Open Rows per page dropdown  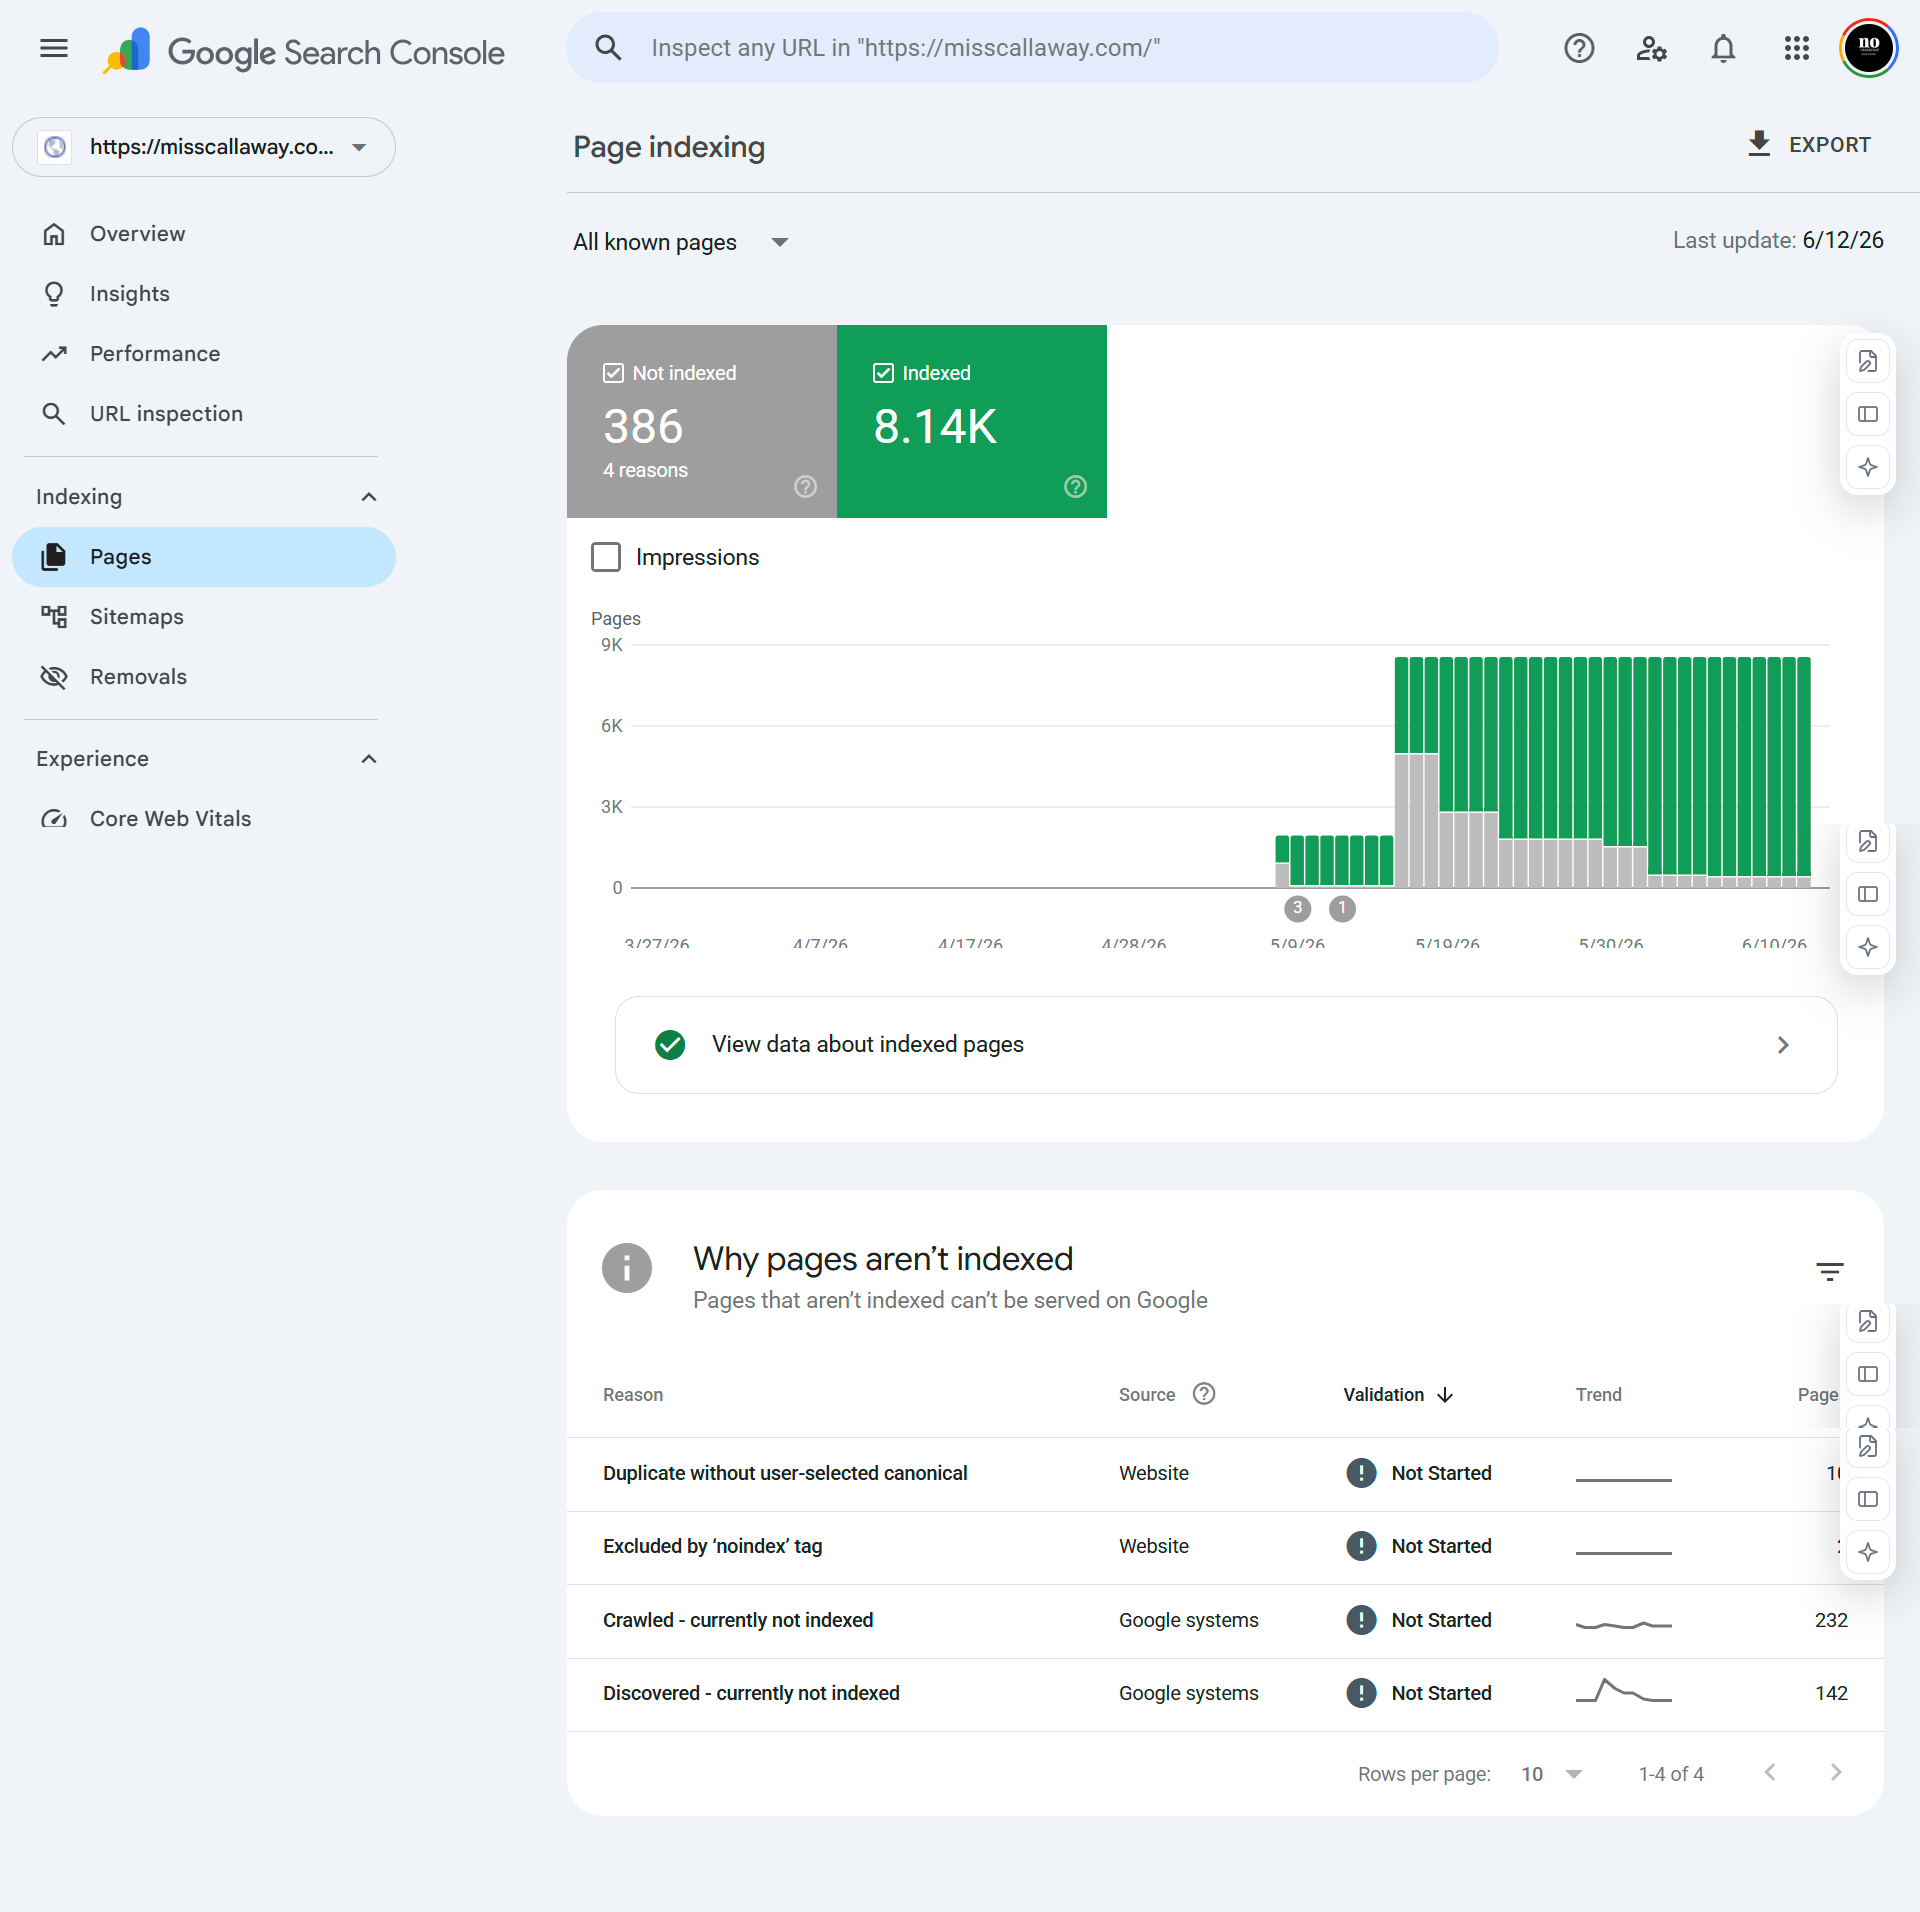(x=1551, y=1774)
